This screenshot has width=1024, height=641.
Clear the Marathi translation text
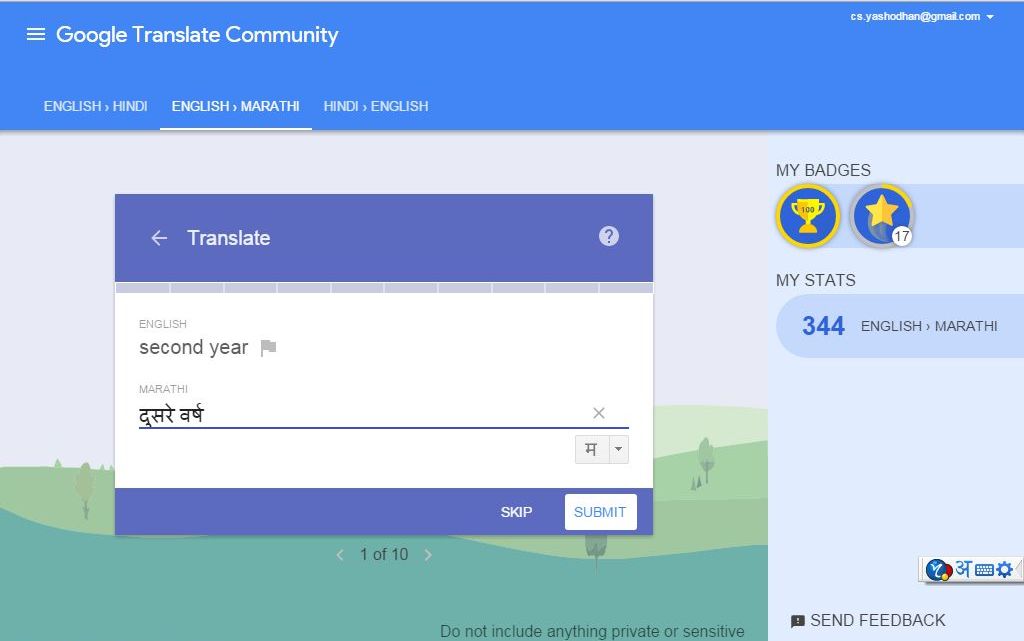[x=599, y=413]
